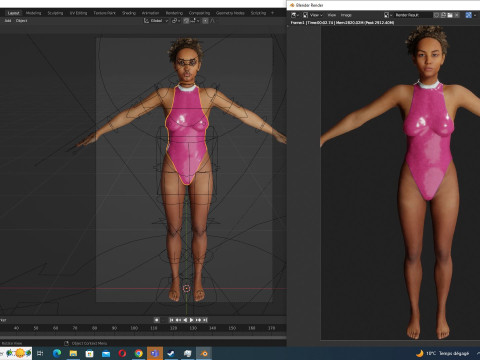Open the Animation workspace tab
Image resolution: width=480 pixels, height=360 pixels.
tap(150, 13)
